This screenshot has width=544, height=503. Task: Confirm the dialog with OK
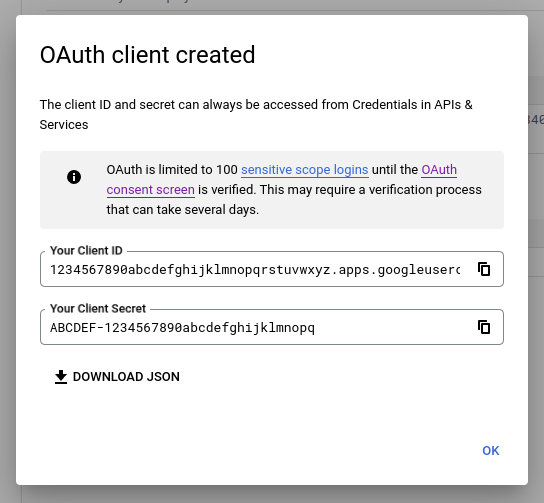pyautogui.click(x=491, y=451)
